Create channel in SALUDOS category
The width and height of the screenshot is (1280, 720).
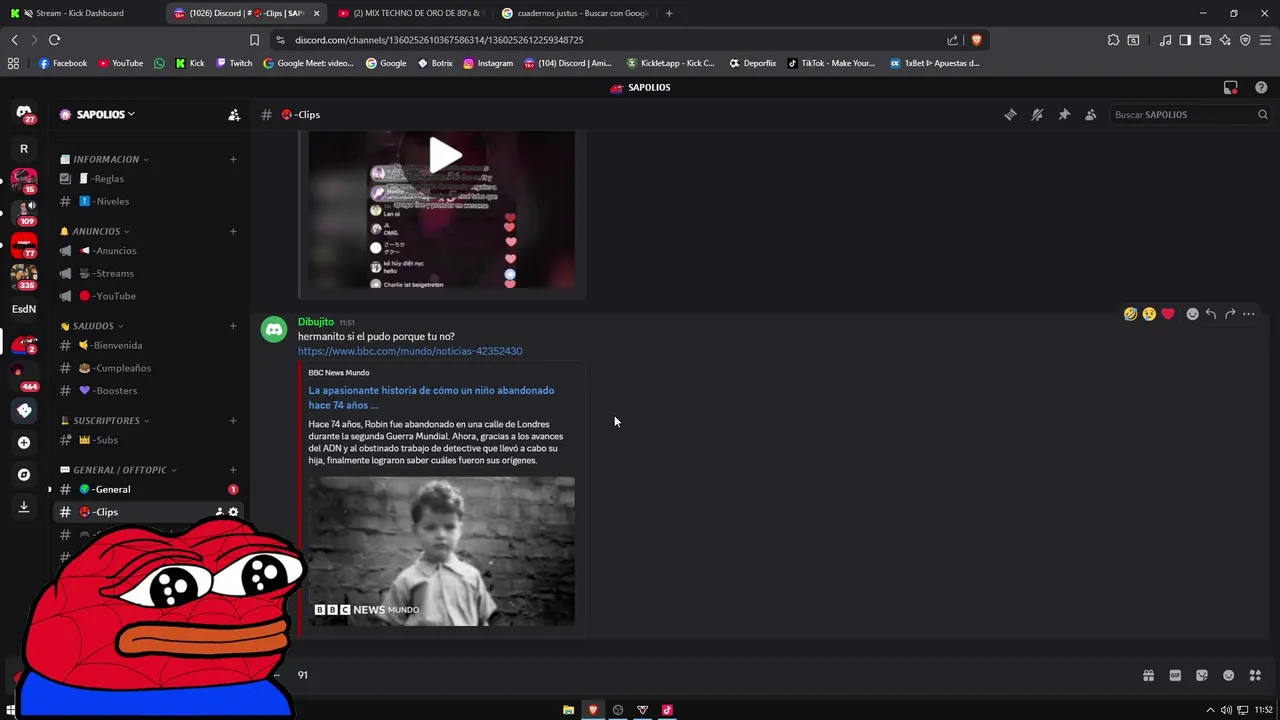click(x=233, y=326)
